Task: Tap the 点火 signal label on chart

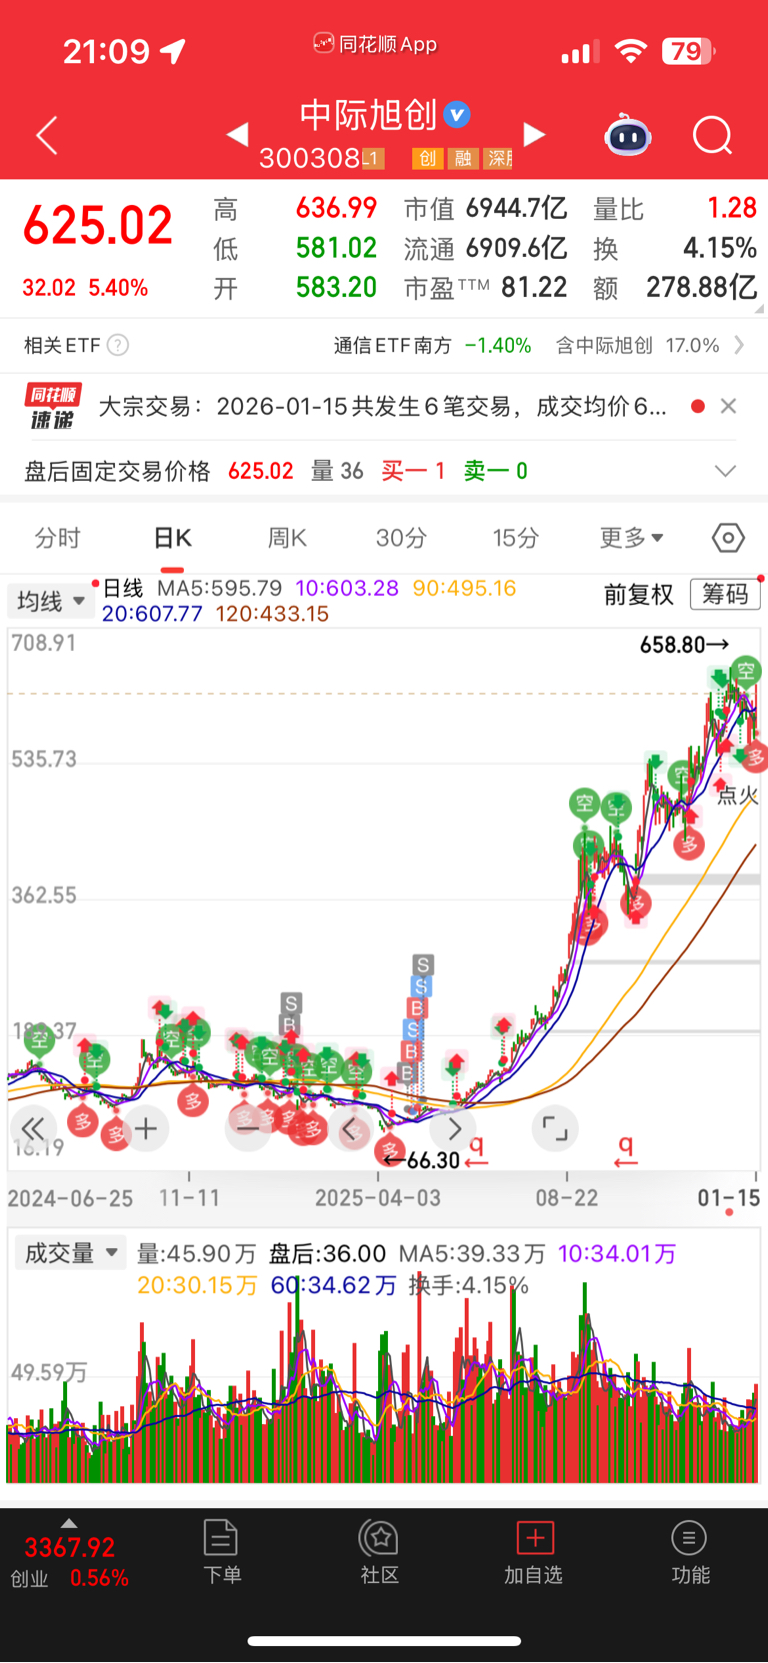Action: [x=738, y=795]
